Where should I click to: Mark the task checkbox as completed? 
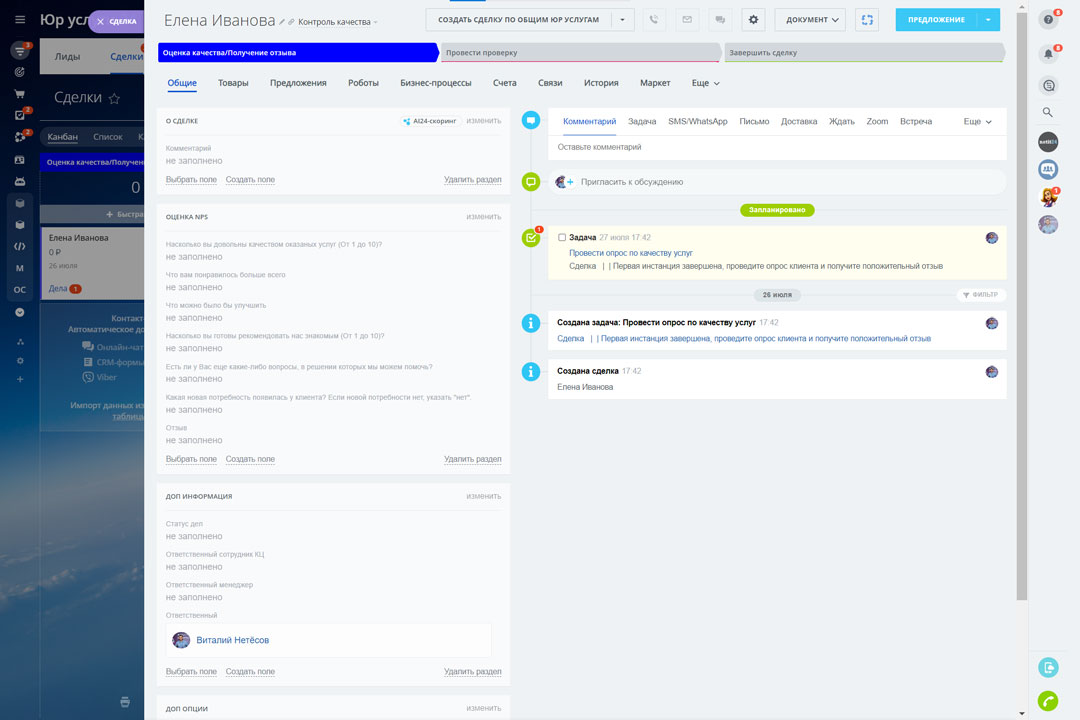tap(562, 238)
